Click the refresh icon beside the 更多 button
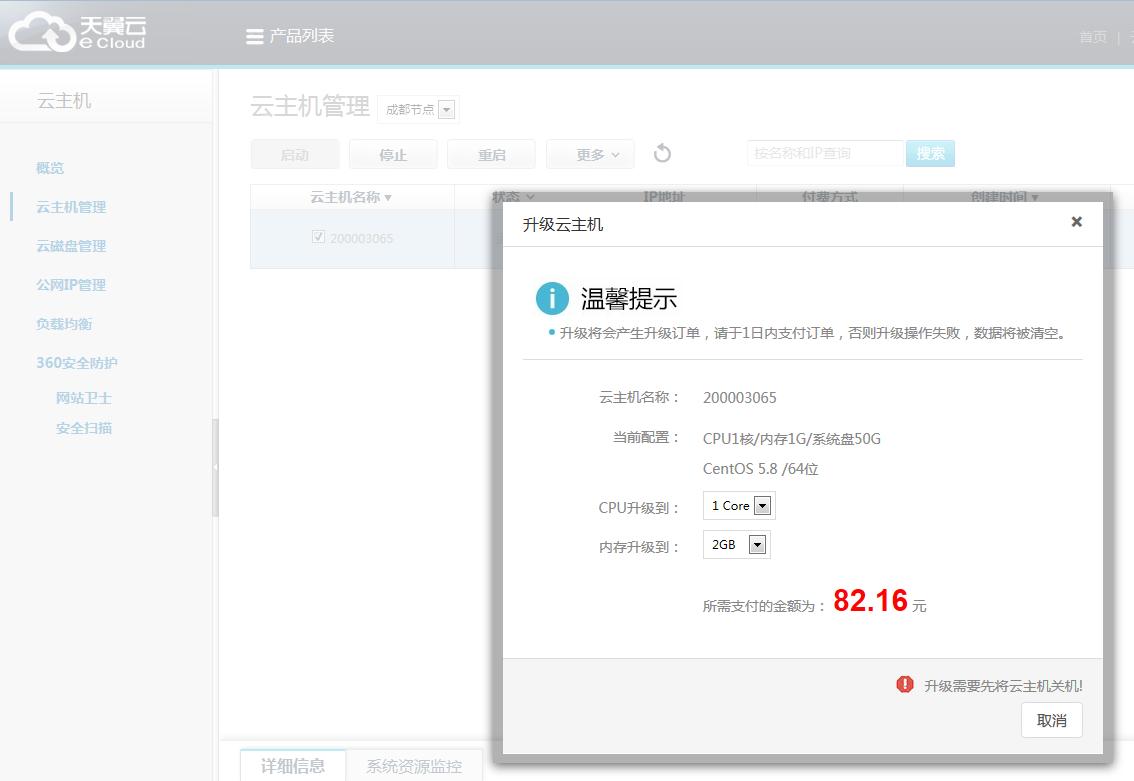This screenshot has width=1134, height=781. pyautogui.click(x=662, y=154)
